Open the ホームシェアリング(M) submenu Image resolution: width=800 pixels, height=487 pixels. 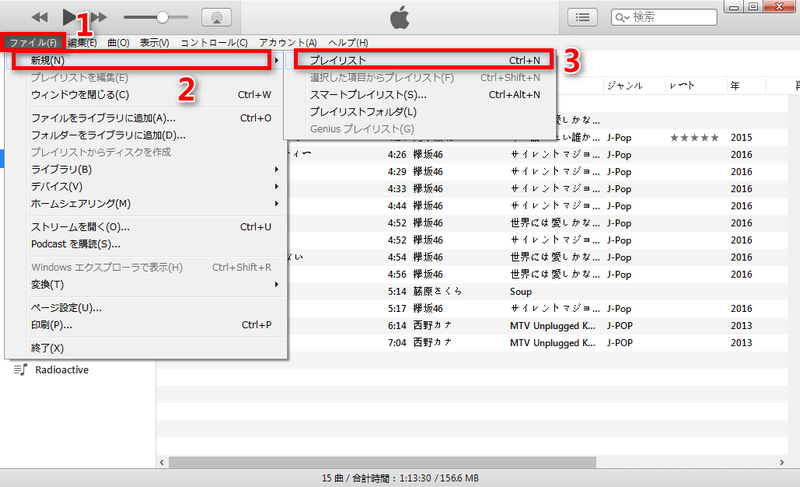[x=145, y=203]
